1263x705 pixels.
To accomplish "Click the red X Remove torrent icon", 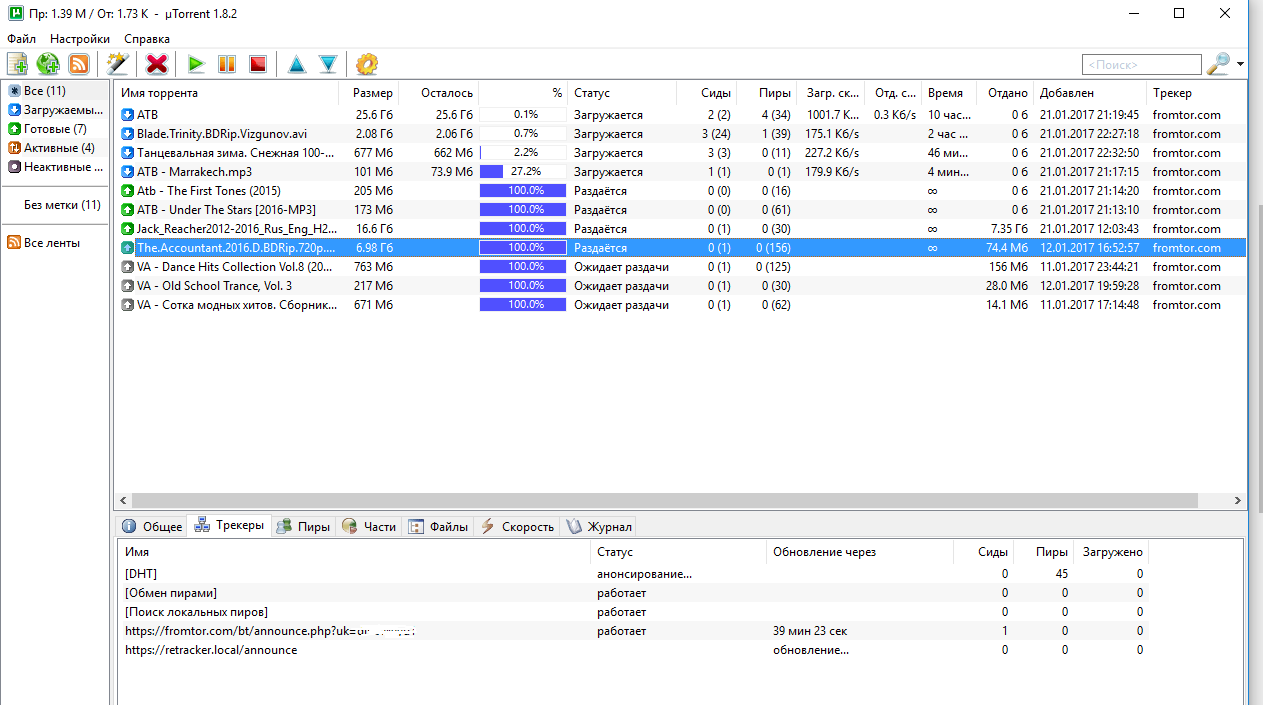I will (156, 64).
